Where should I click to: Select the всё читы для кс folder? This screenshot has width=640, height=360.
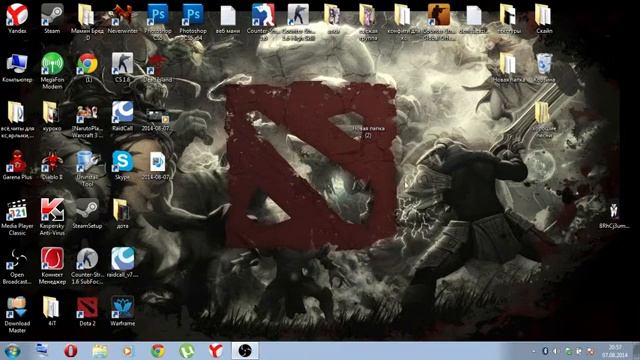17,119
